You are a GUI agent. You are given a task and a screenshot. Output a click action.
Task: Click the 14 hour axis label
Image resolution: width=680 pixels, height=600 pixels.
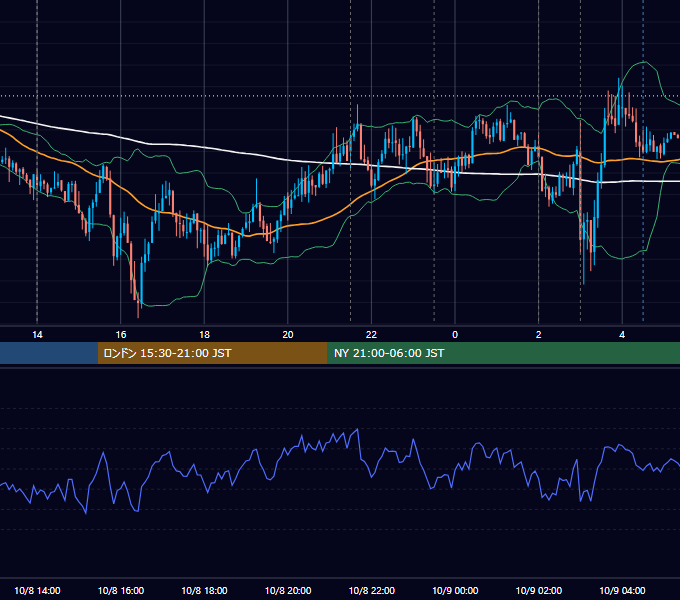tap(37, 335)
